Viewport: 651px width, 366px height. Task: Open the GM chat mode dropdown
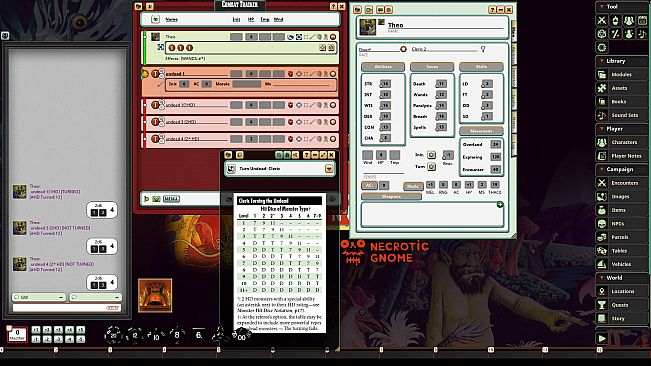pos(39,297)
